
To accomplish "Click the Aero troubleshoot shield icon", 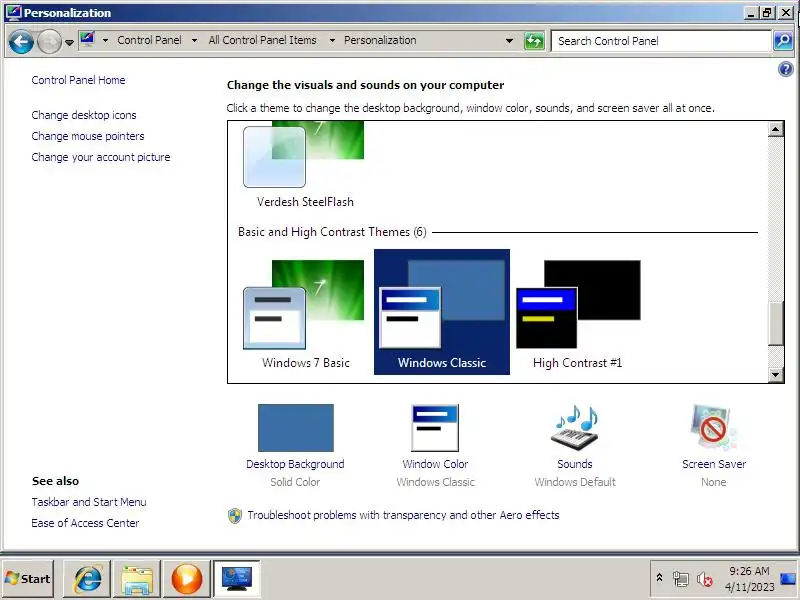I will [x=235, y=516].
